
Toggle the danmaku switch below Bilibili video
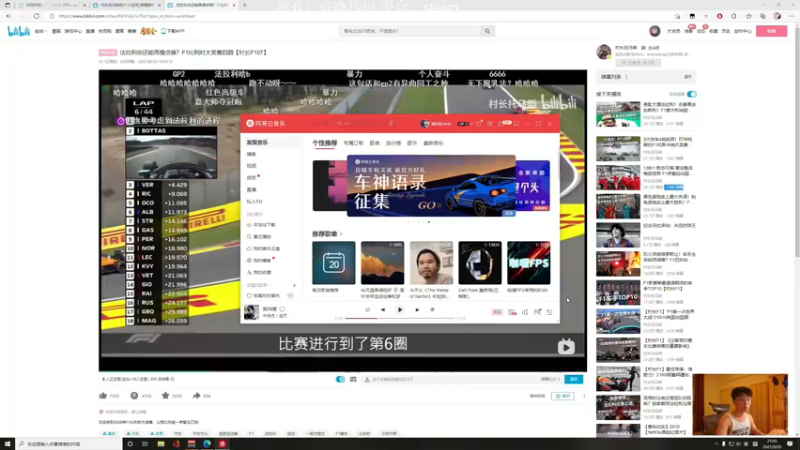(340, 379)
